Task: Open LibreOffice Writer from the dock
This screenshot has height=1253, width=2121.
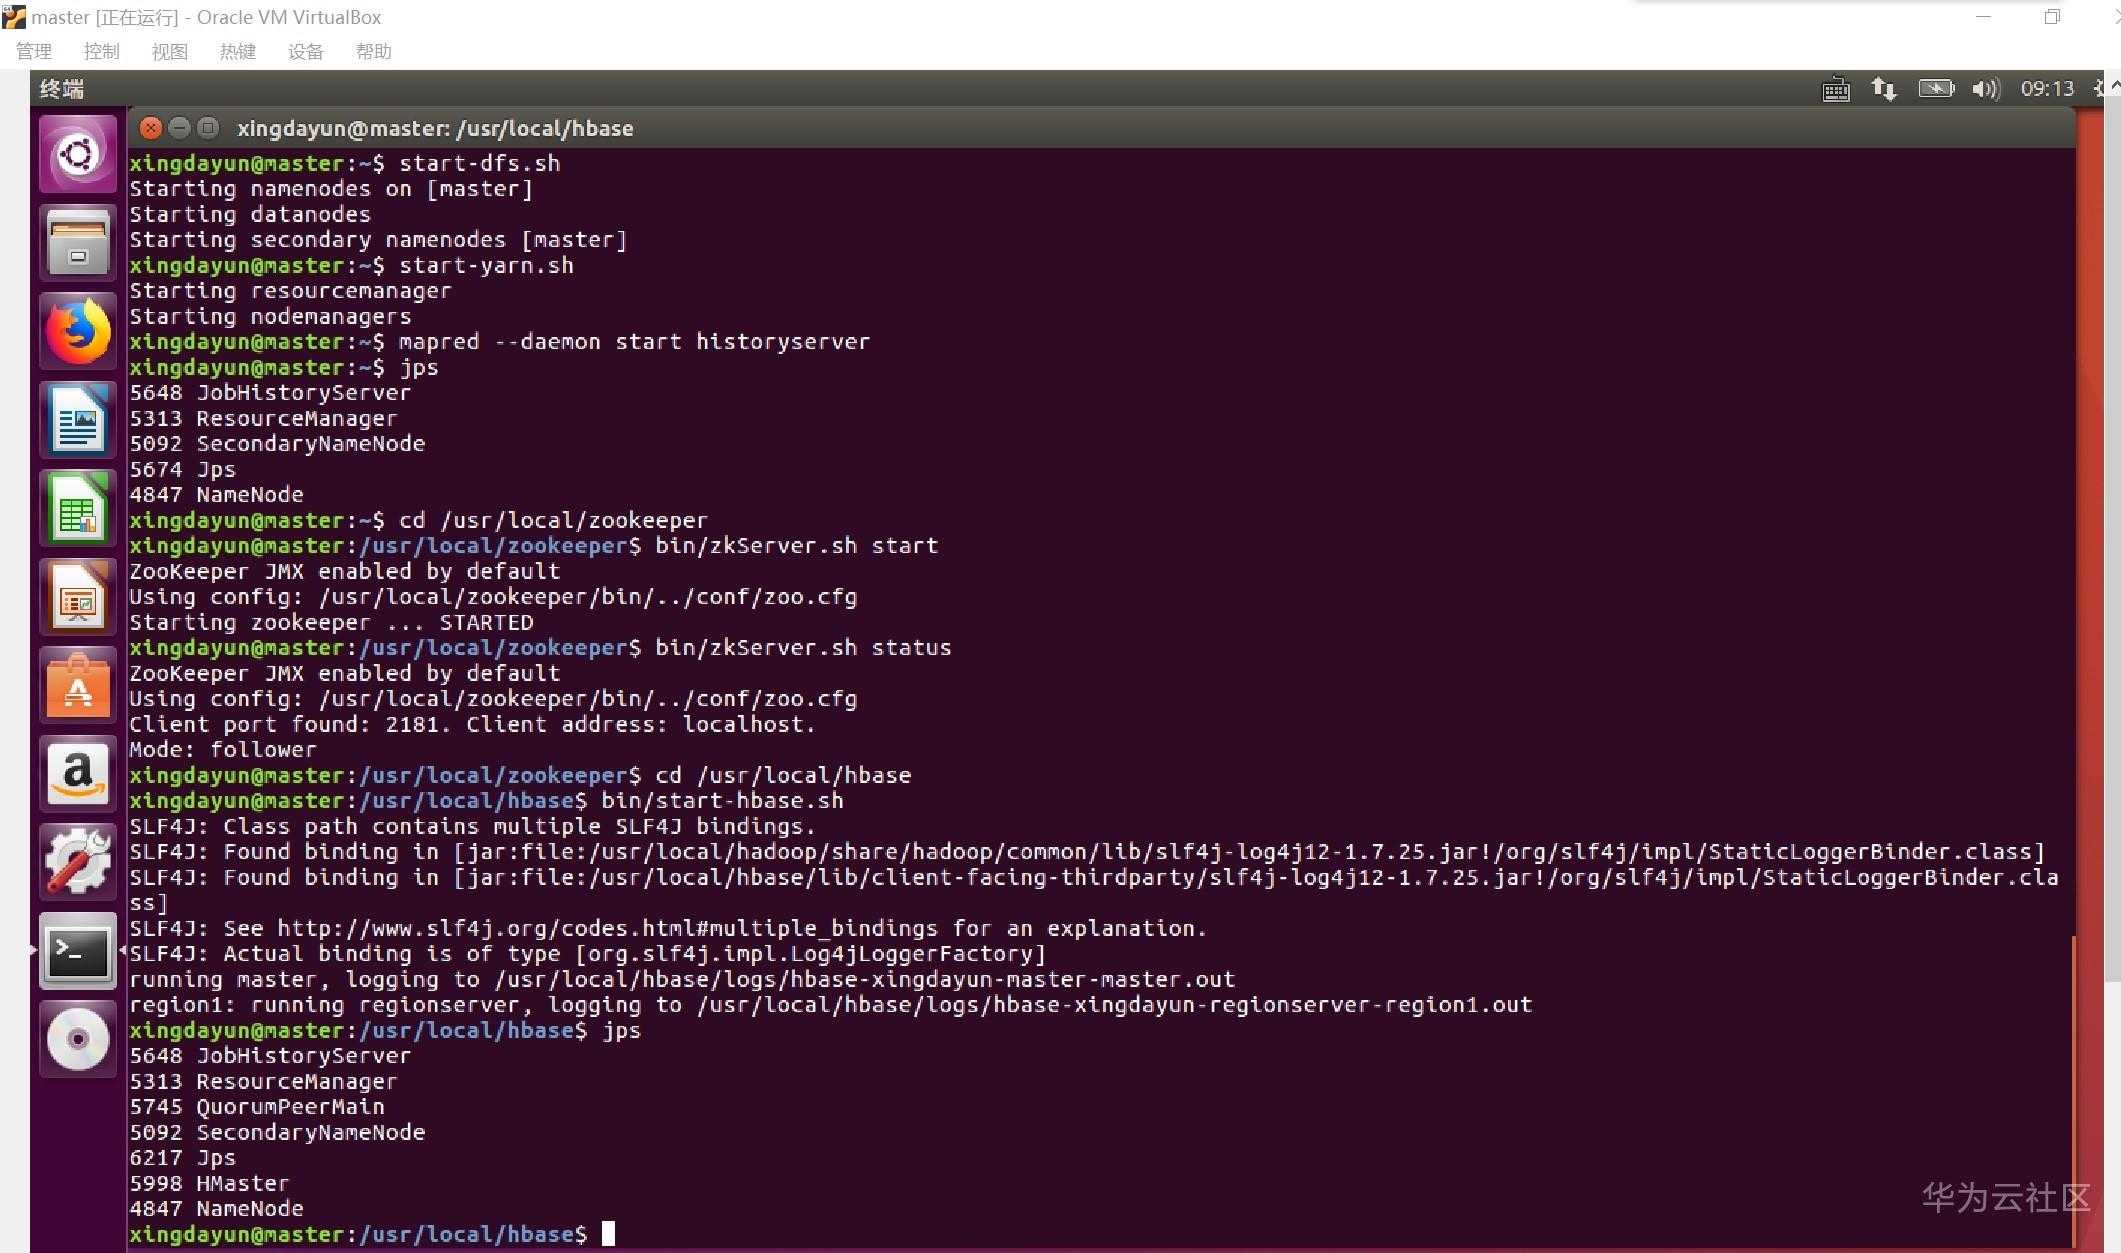Action: (x=78, y=420)
